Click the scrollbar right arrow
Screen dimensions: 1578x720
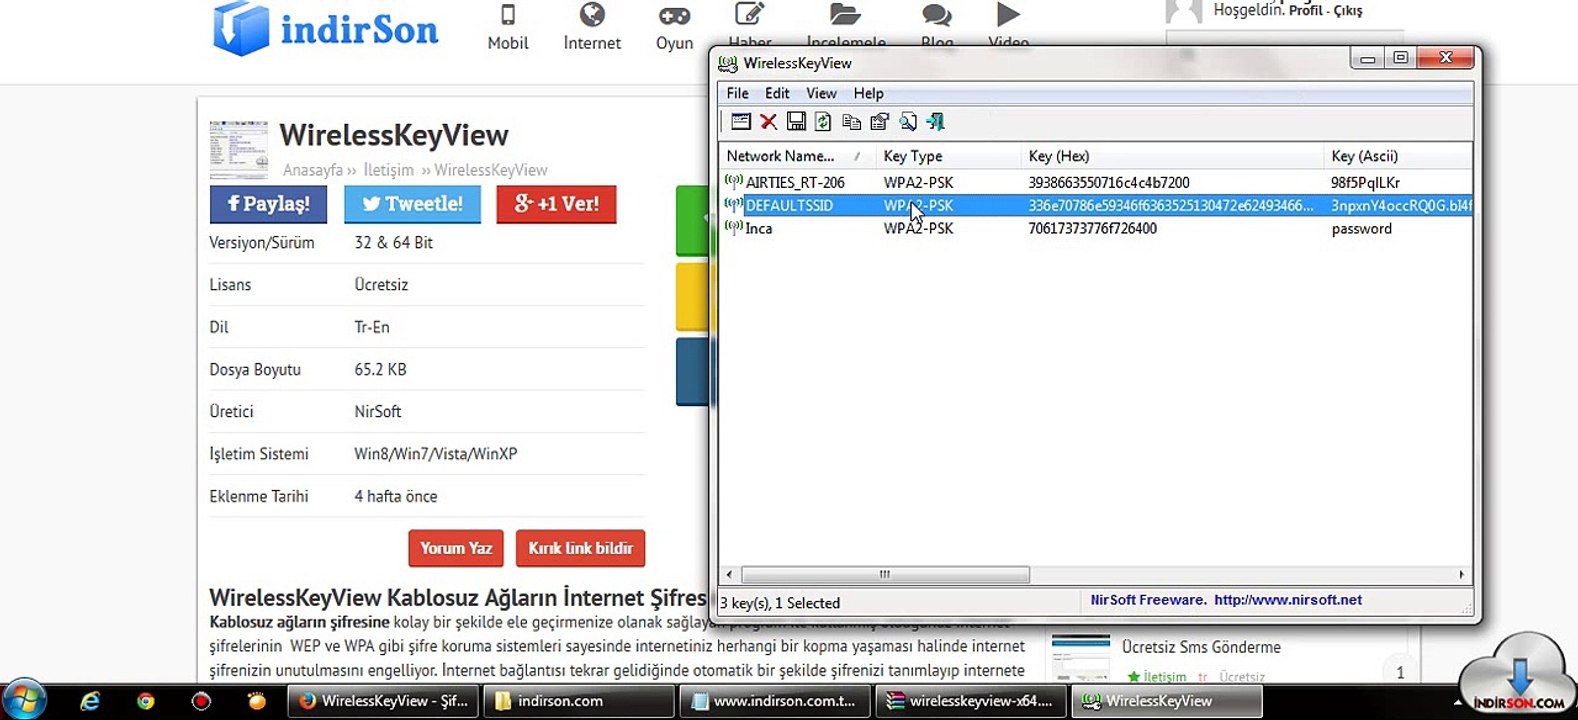1461,574
